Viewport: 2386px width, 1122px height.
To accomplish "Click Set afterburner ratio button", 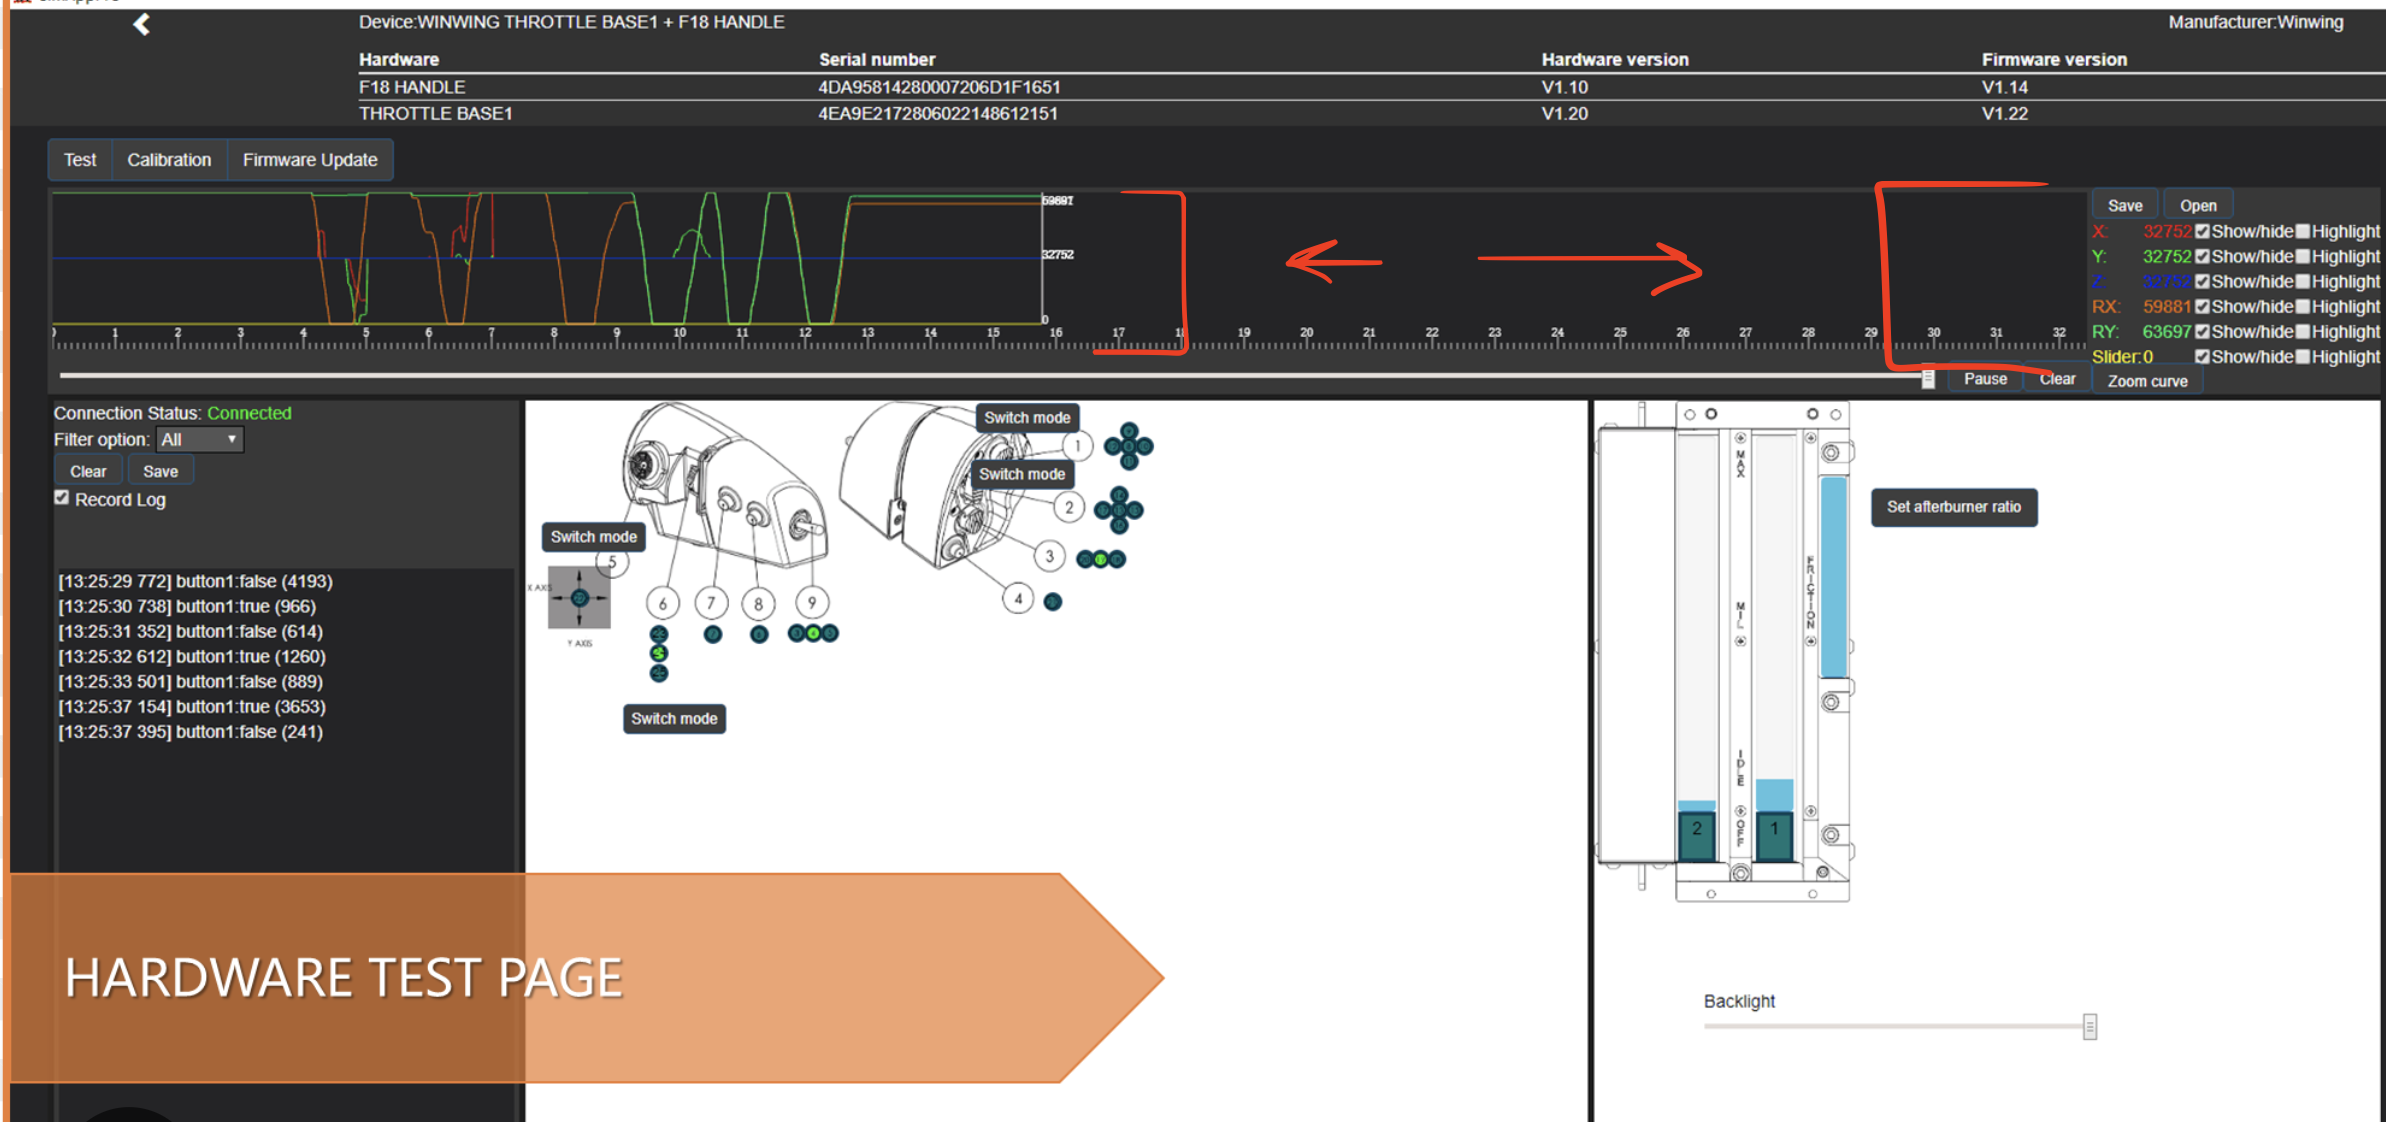I will coord(1954,507).
